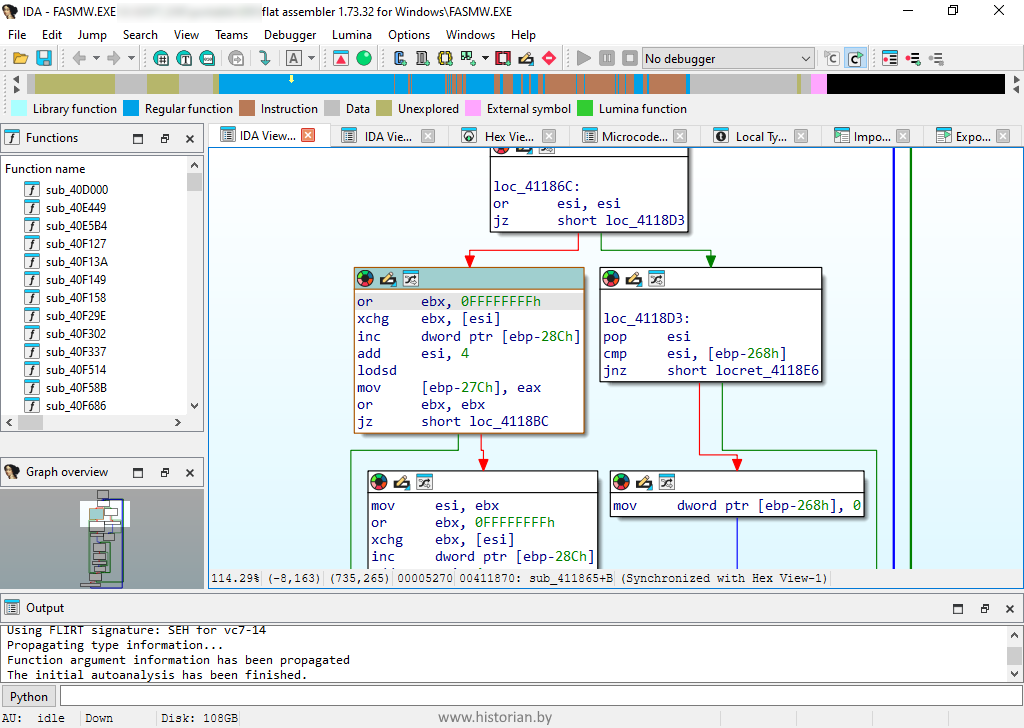
Task: Click the byte sequence search icon
Action: [208, 58]
